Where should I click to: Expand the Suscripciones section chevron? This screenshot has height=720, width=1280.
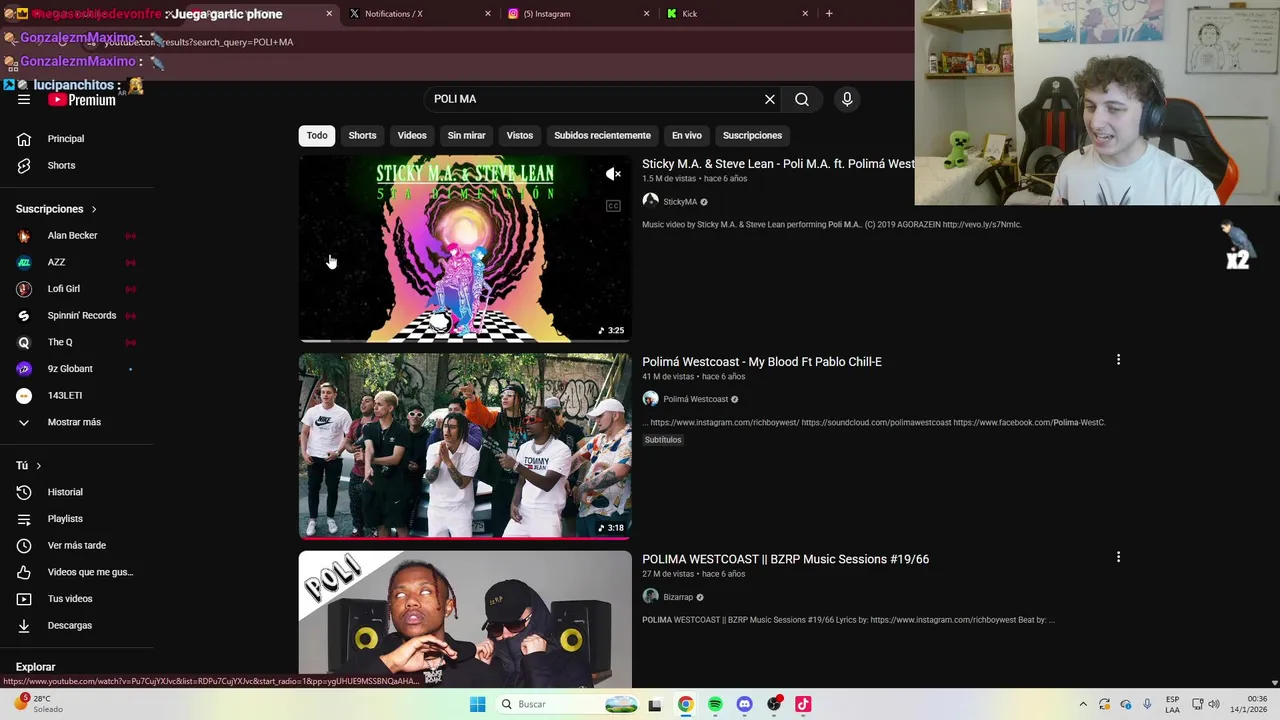94,209
